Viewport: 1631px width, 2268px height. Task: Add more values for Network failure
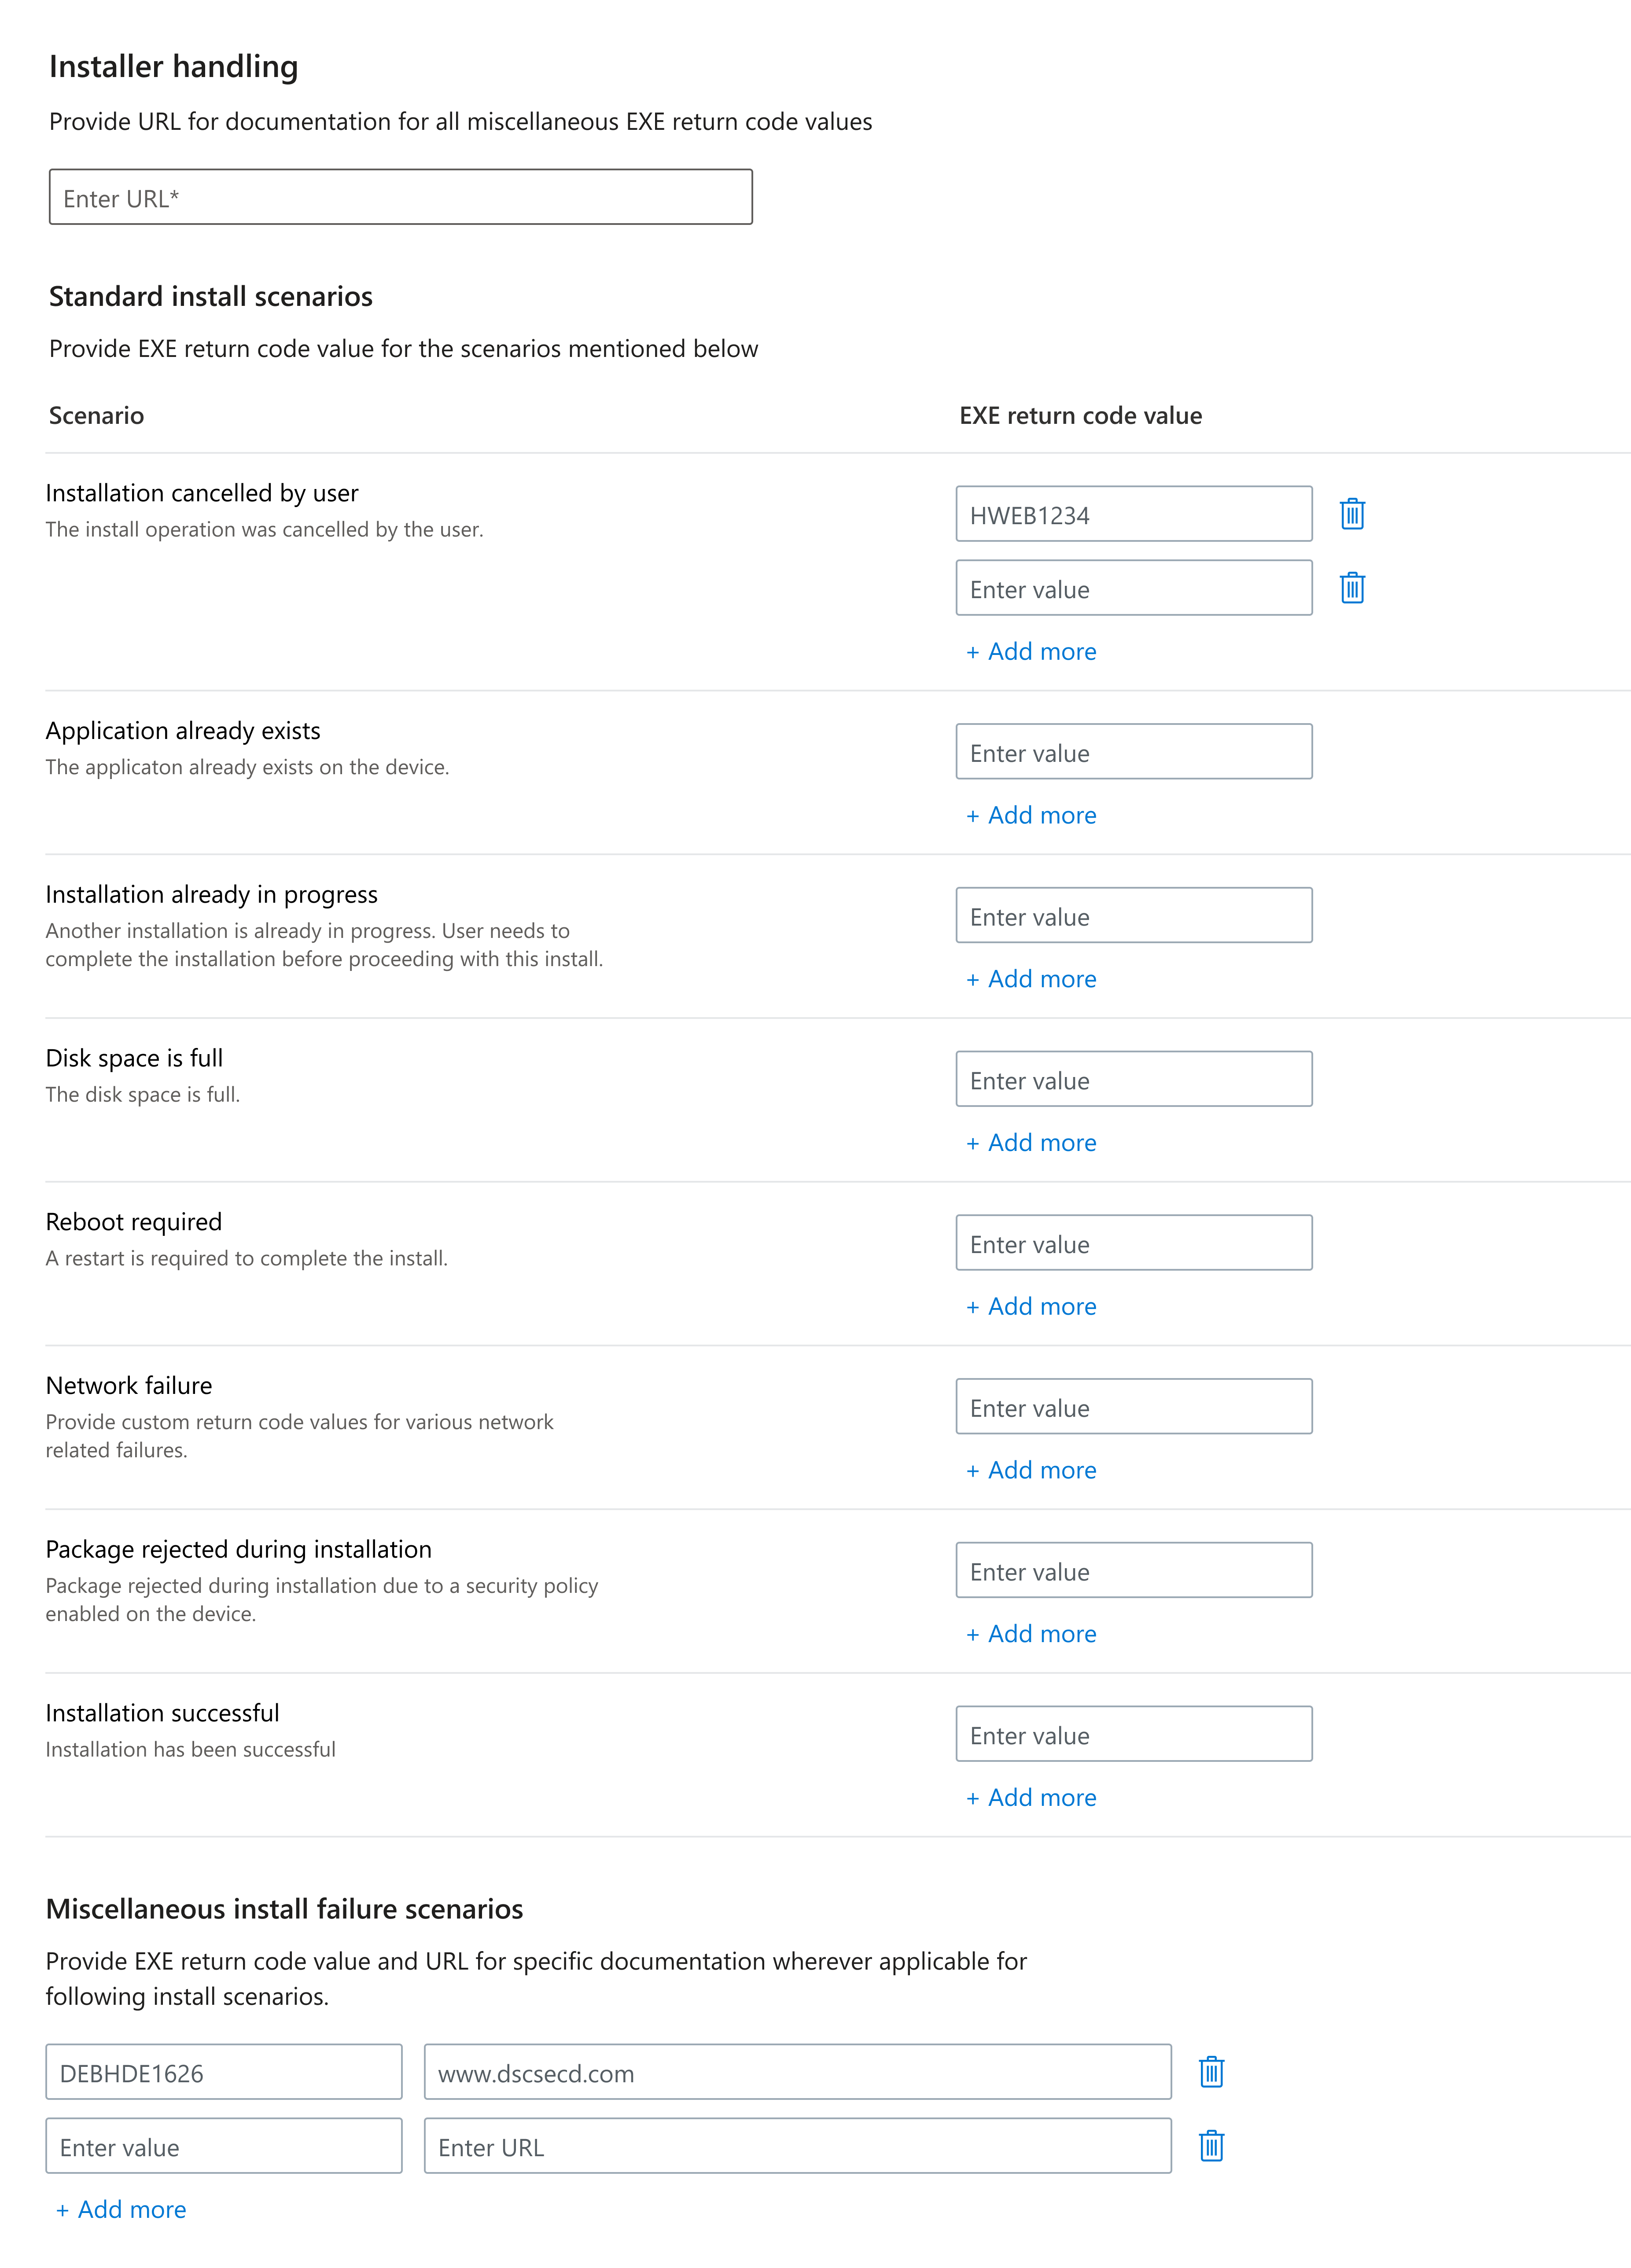[x=1030, y=1470]
